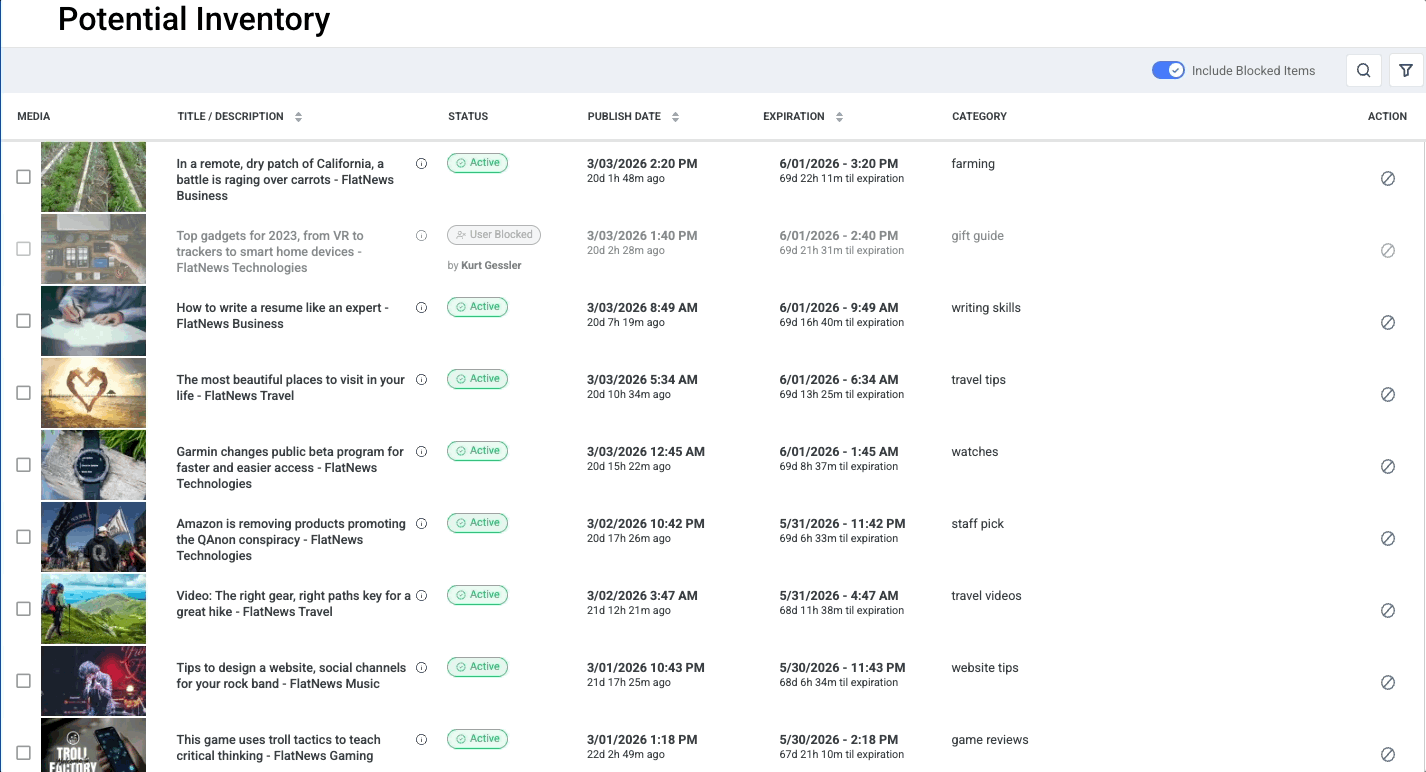Sort table by Expiration column
Image resolution: width=1426 pixels, height=772 pixels.
[x=839, y=117]
